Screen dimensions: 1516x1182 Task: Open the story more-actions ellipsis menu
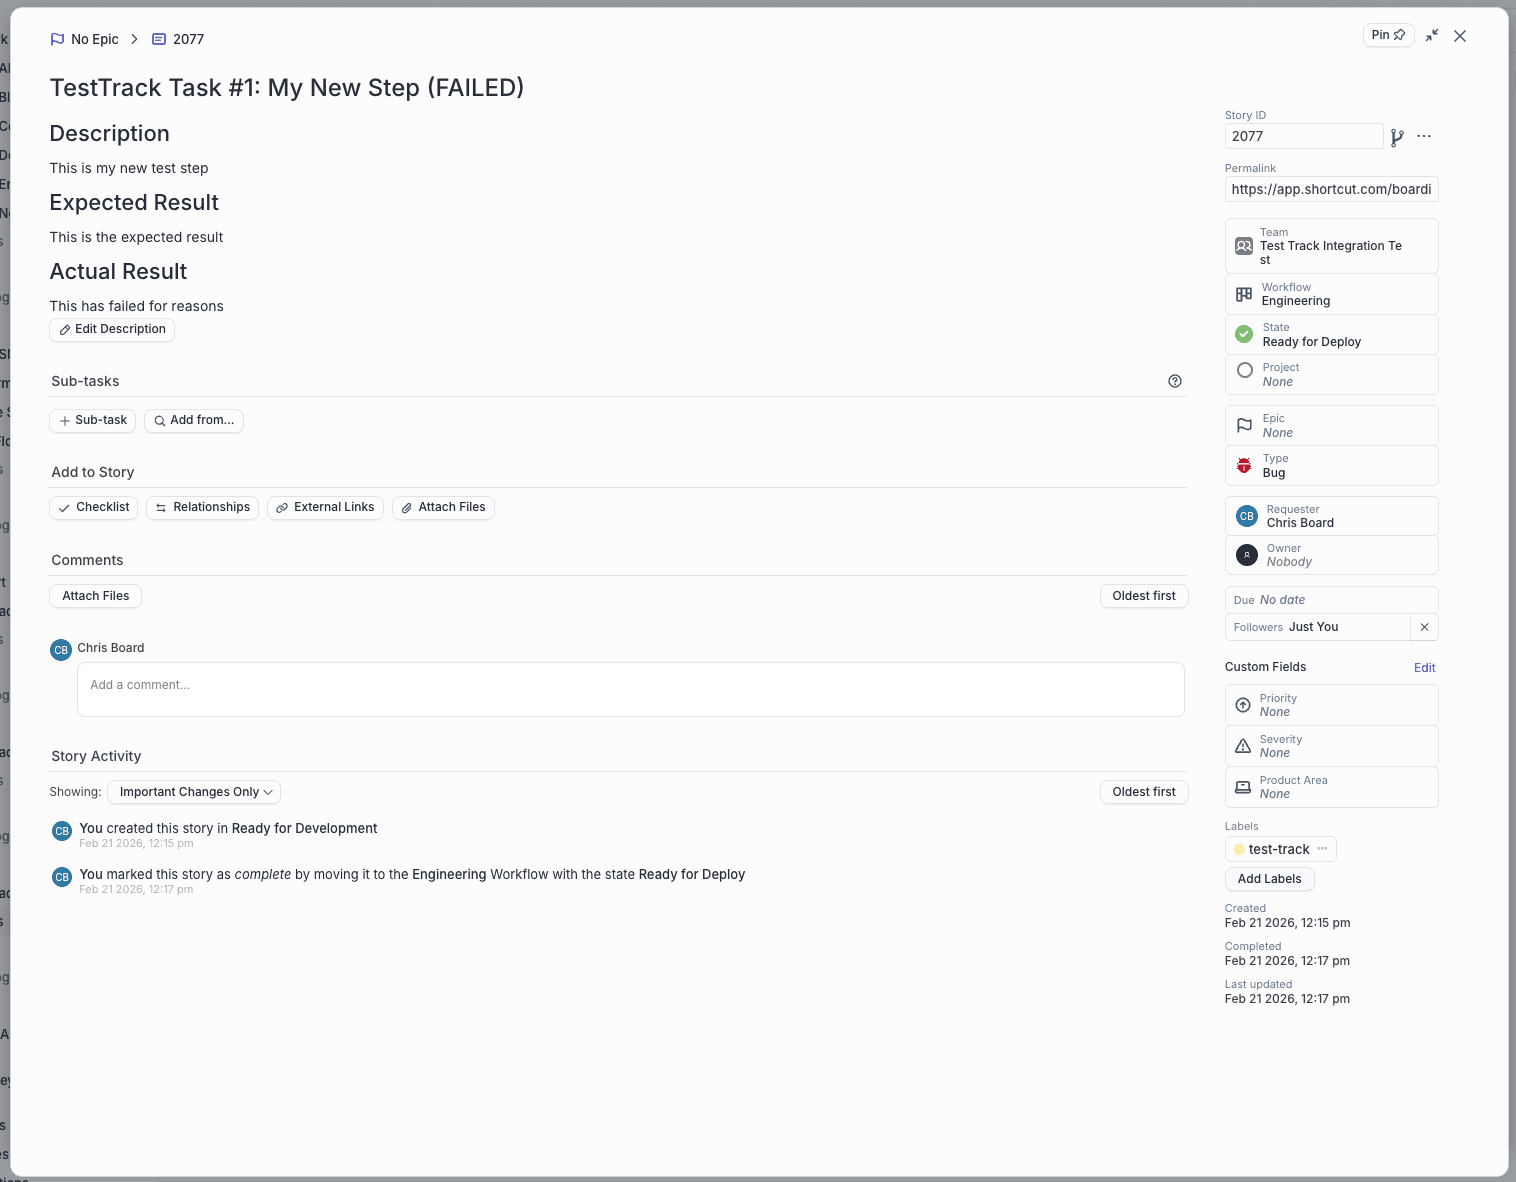pos(1424,136)
